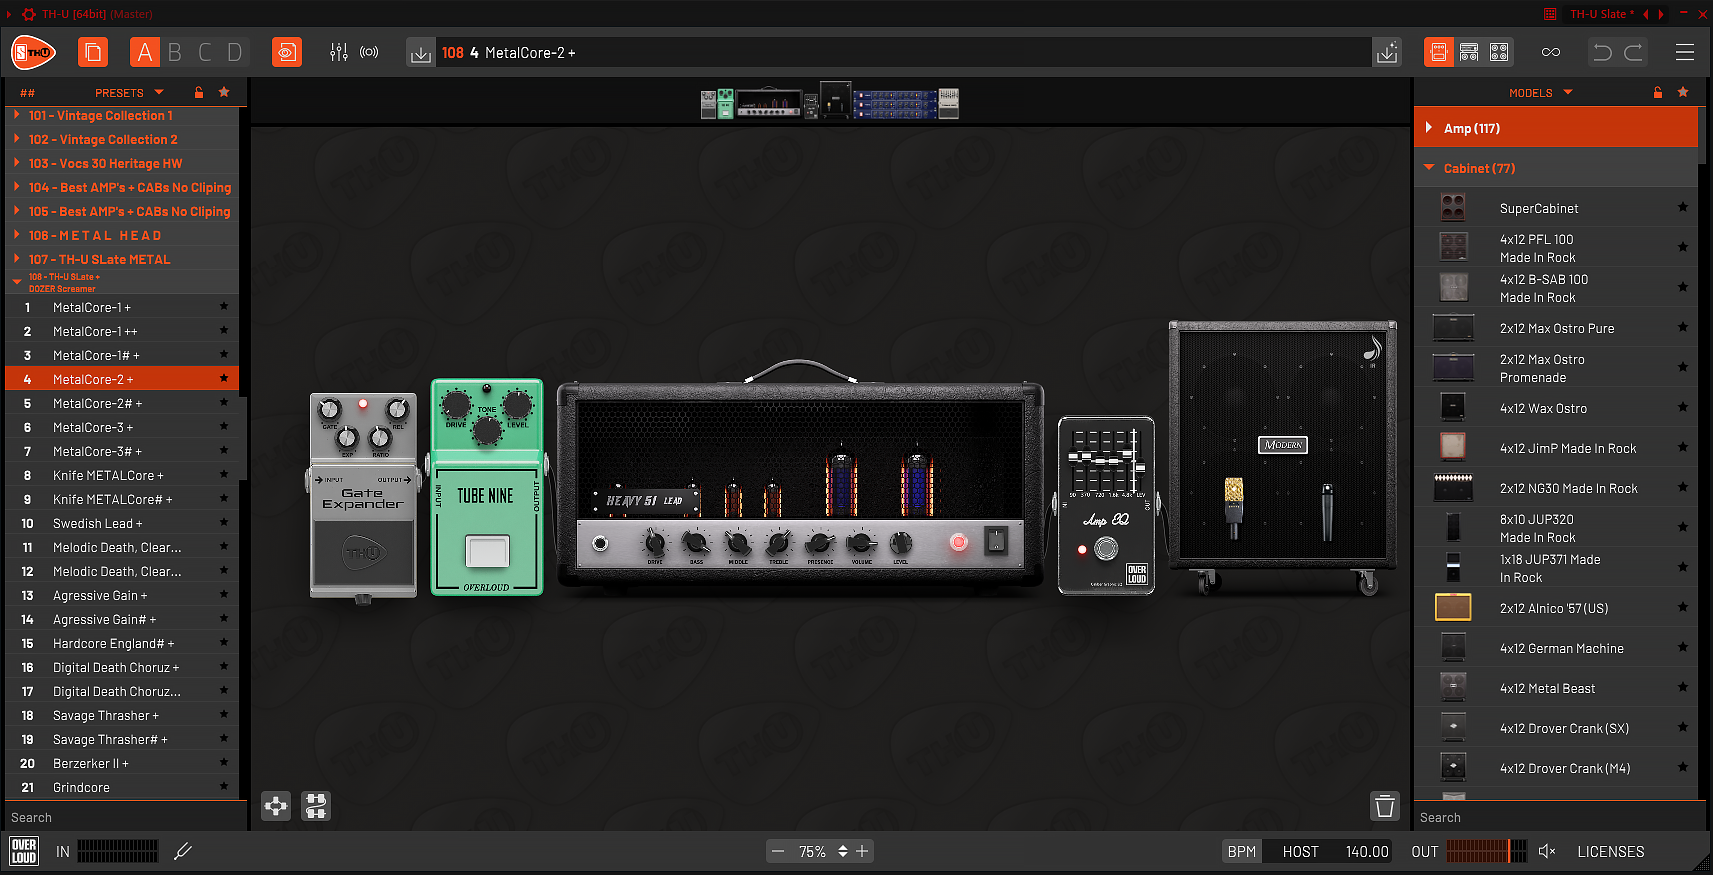Toggle favorites filter star in presets header
The image size is (1713, 875).
(224, 92)
